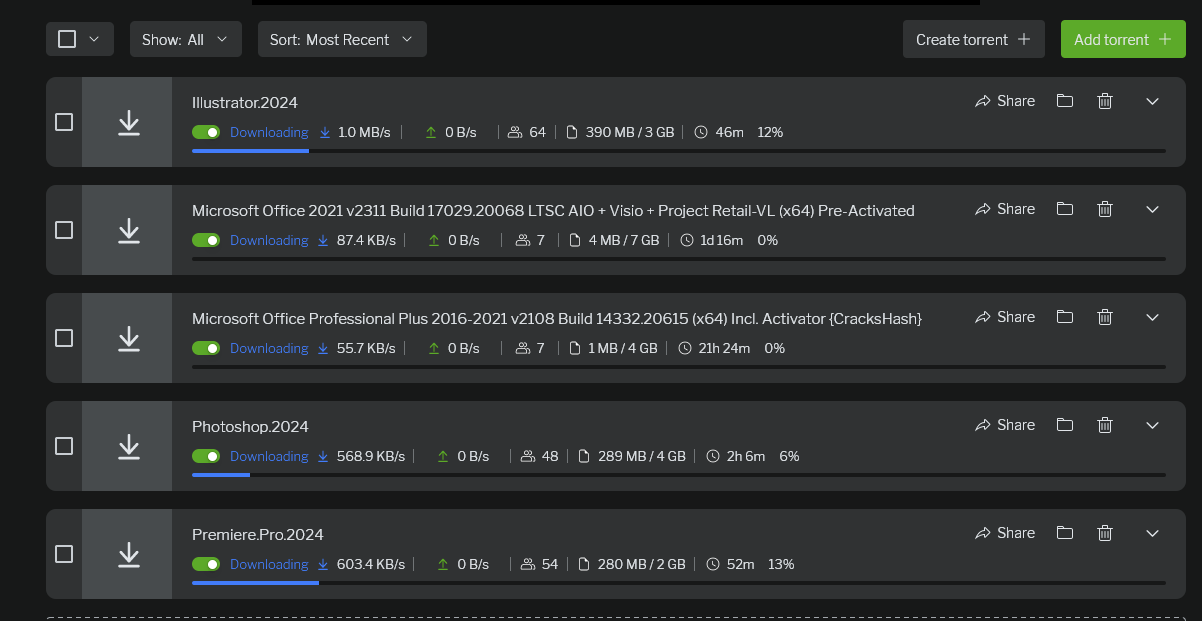Share the Premiere.Pro.2024 torrent
The image size is (1202, 621).
click(x=1005, y=533)
